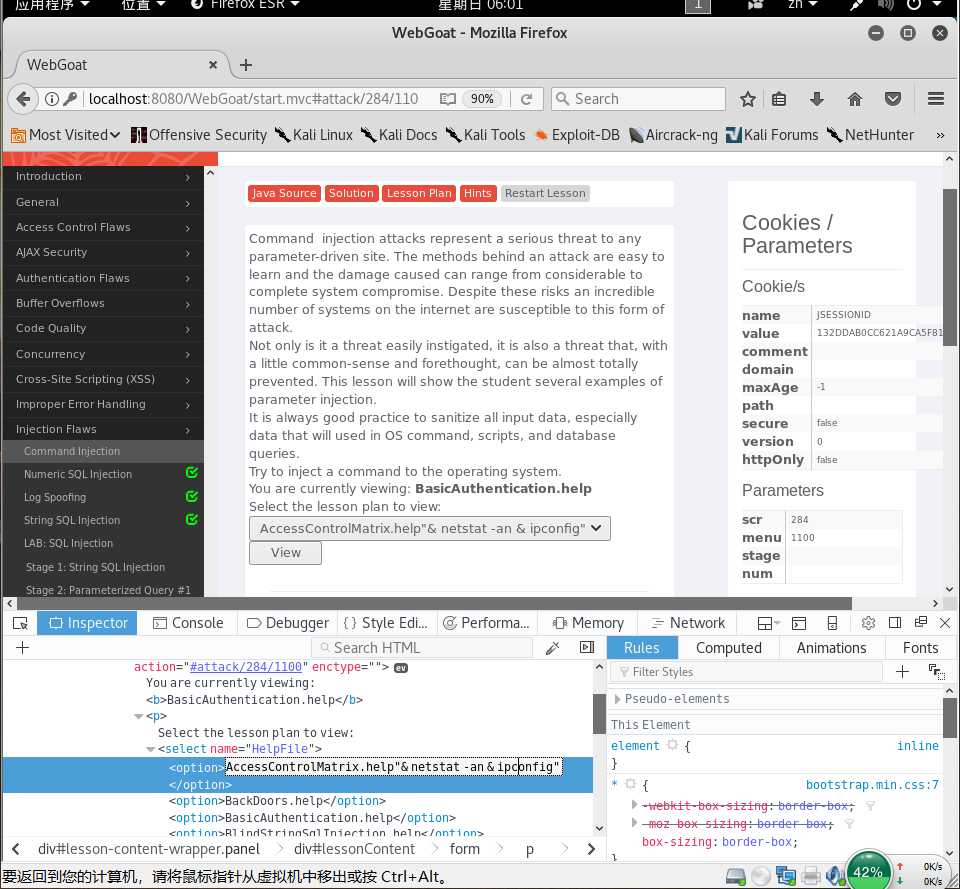Toggle pseudo-class panel icon in Rules
Viewport: 960px width, 889px height.
click(x=936, y=672)
